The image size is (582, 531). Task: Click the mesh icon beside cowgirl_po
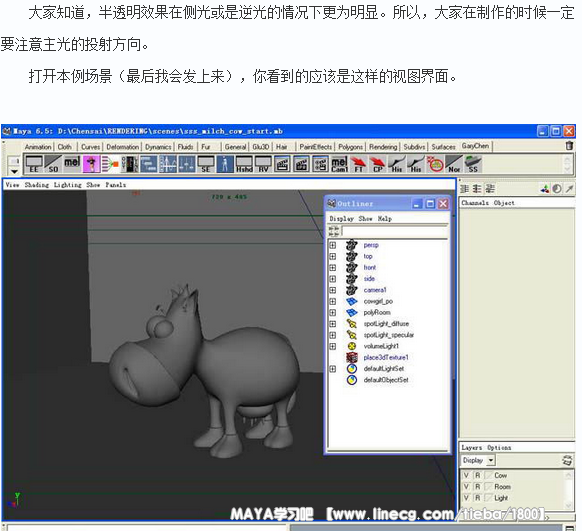(351, 301)
